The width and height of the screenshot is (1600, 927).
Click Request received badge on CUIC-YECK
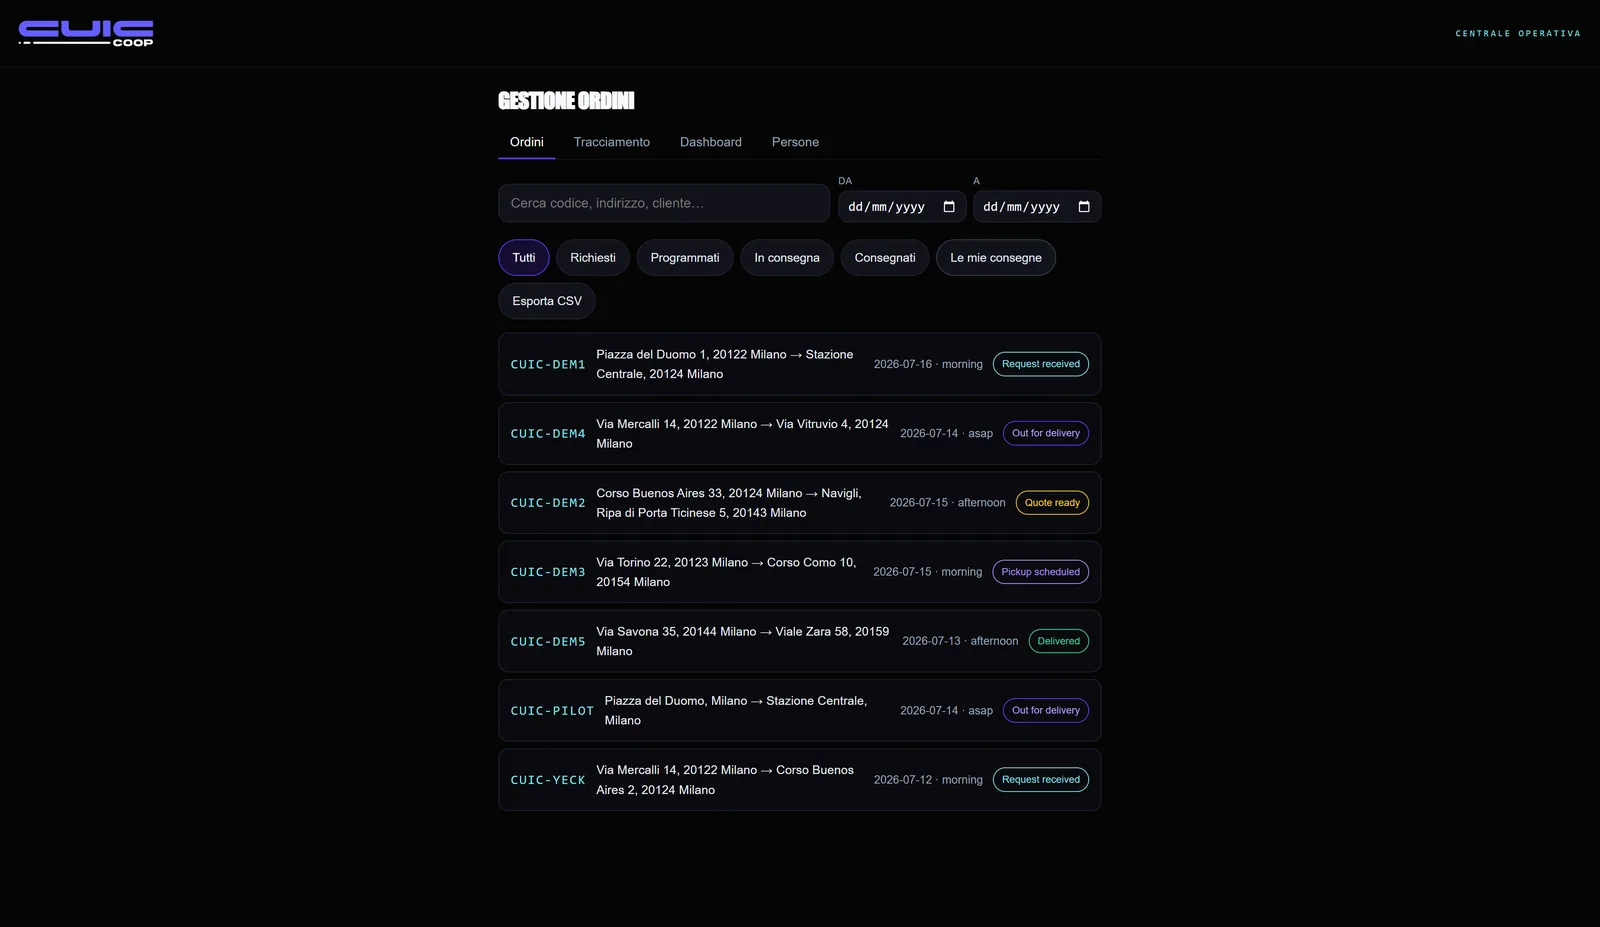(1041, 780)
